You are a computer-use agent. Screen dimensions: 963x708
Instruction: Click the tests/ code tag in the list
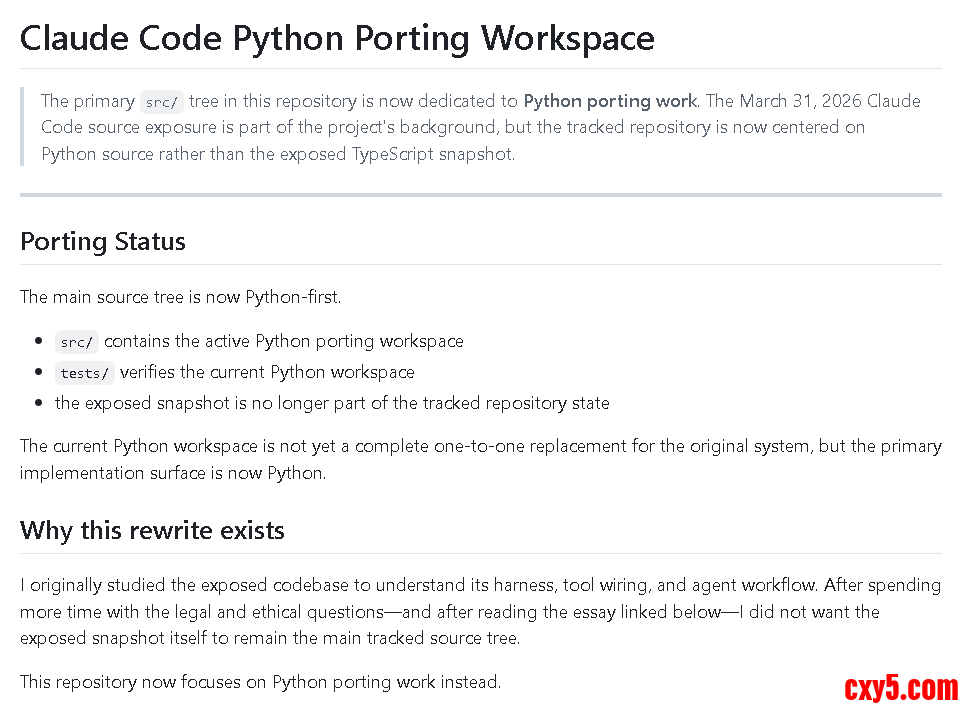84,373
